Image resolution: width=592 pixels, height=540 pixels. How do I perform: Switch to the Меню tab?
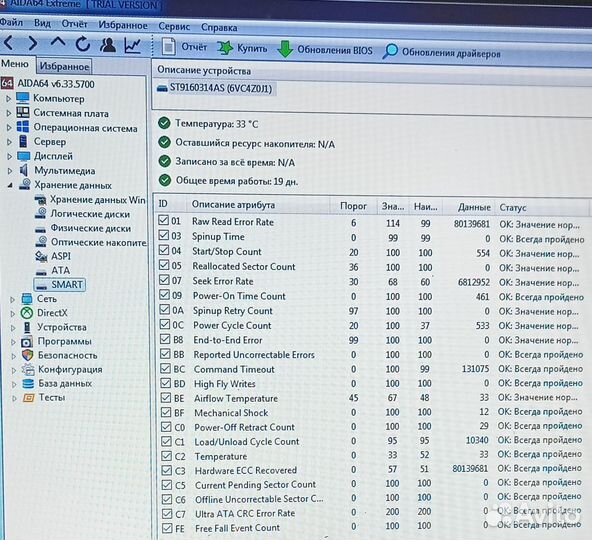pos(15,63)
